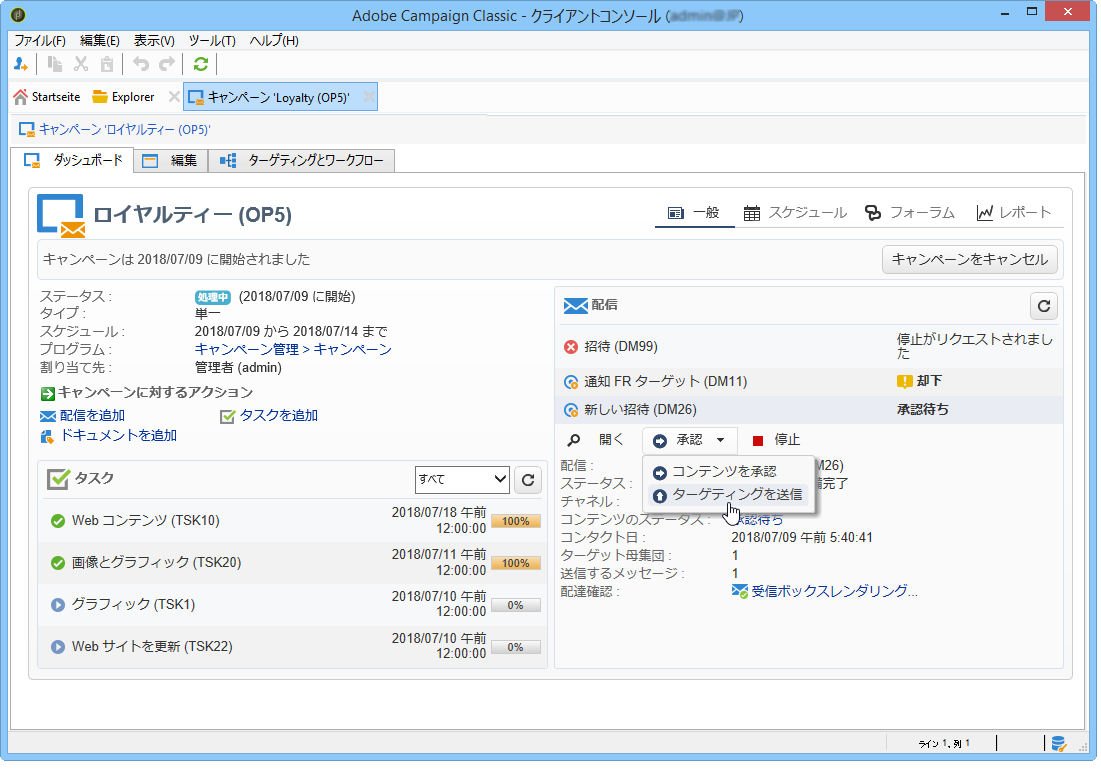
Task: Click the redo arrow icon
Action: coord(166,65)
